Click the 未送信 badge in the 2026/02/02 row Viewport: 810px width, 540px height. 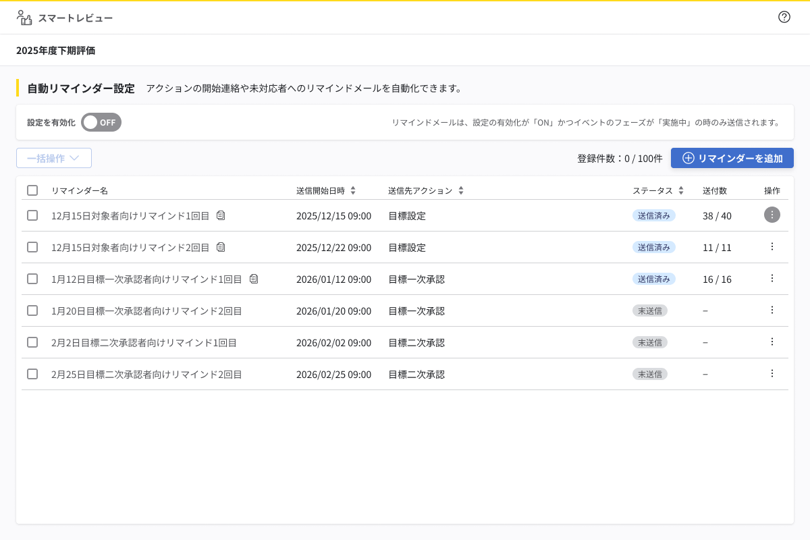click(x=650, y=342)
